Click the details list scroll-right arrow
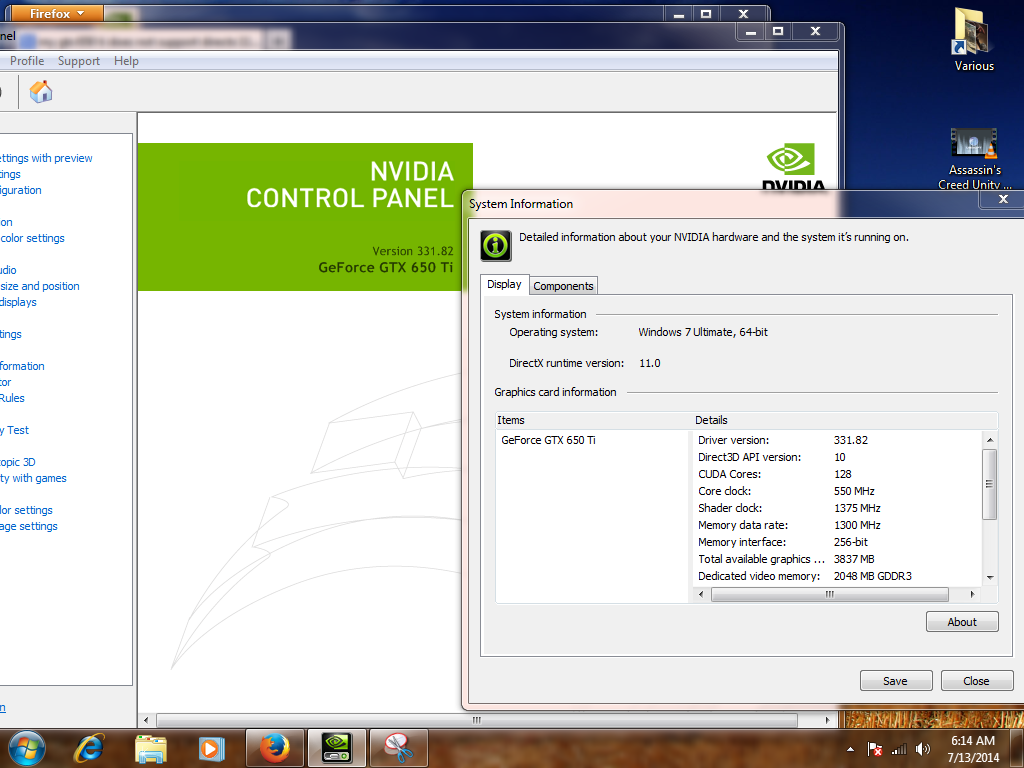This screenshot has width=1024, height=768. point(972,594)
